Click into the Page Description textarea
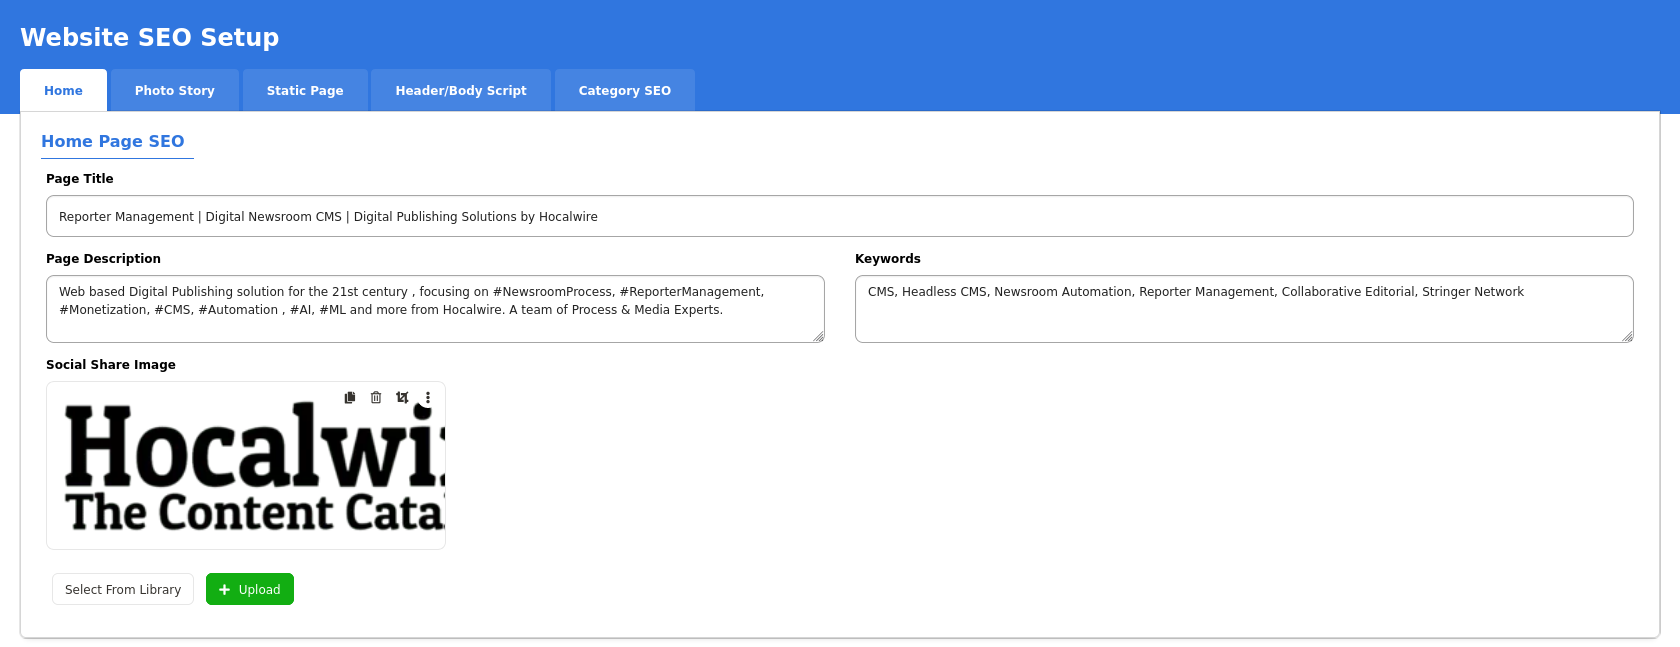Viewport: 1680px width, 647px height. pos(435,309)
